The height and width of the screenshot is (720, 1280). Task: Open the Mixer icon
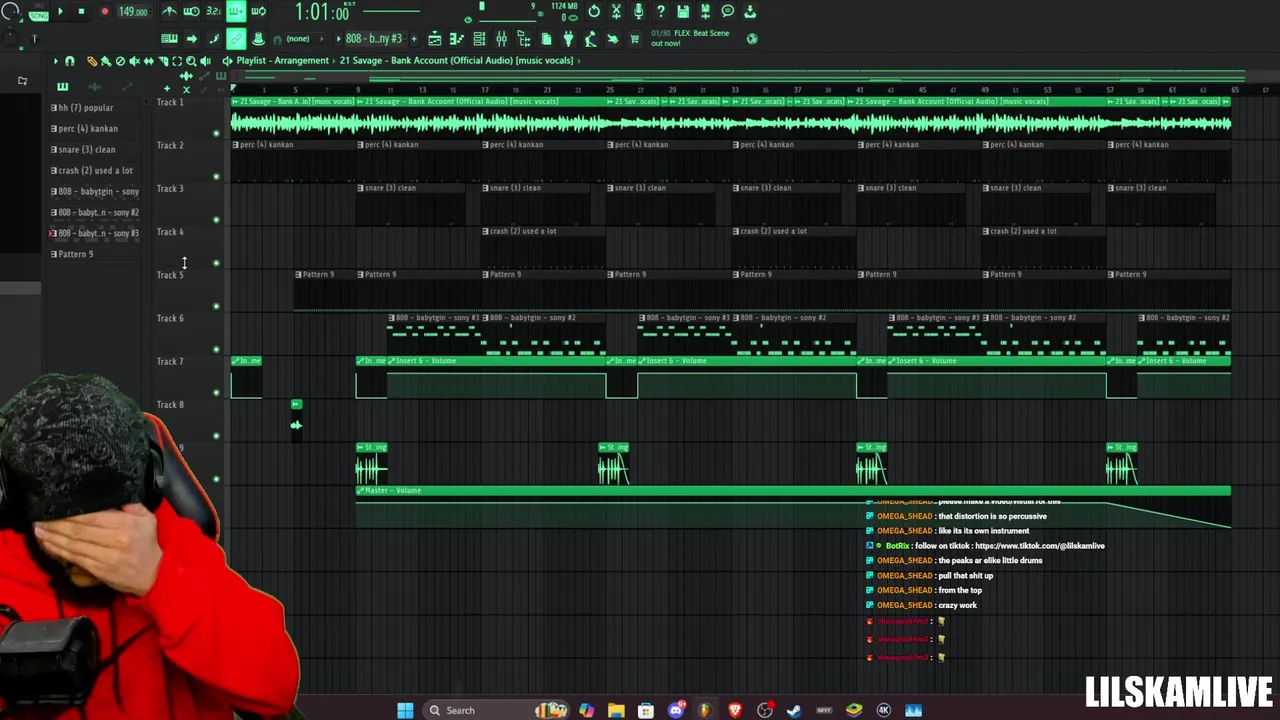point(501,39)
